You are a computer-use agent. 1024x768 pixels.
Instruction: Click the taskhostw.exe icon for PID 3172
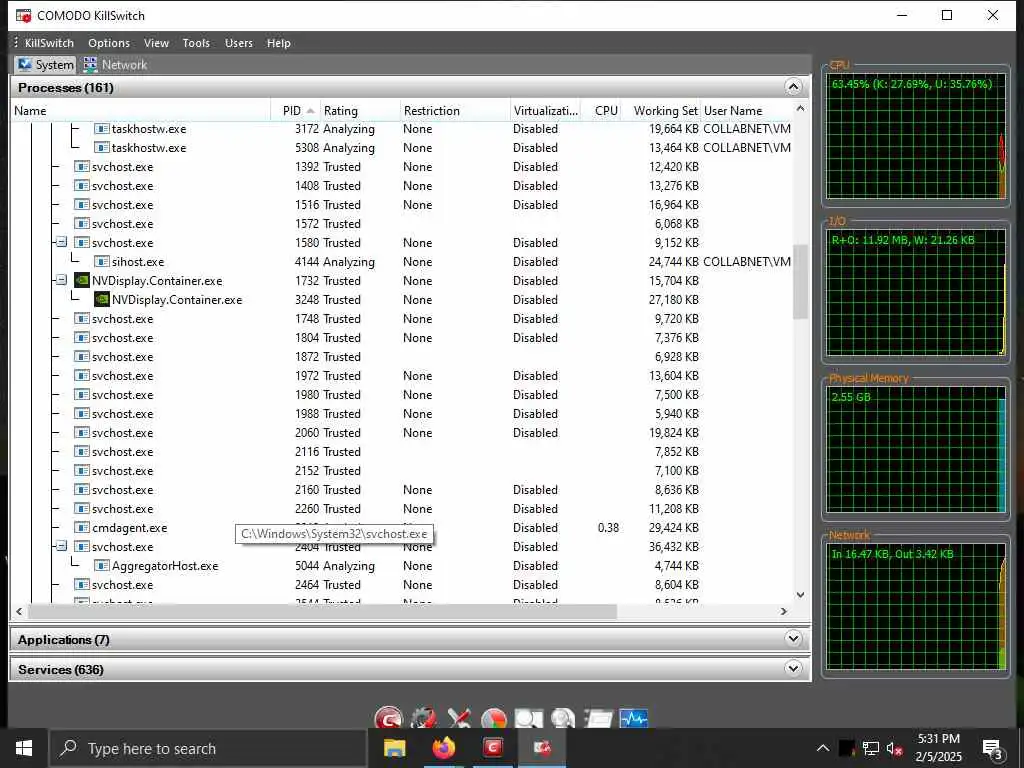coord(102,129)
